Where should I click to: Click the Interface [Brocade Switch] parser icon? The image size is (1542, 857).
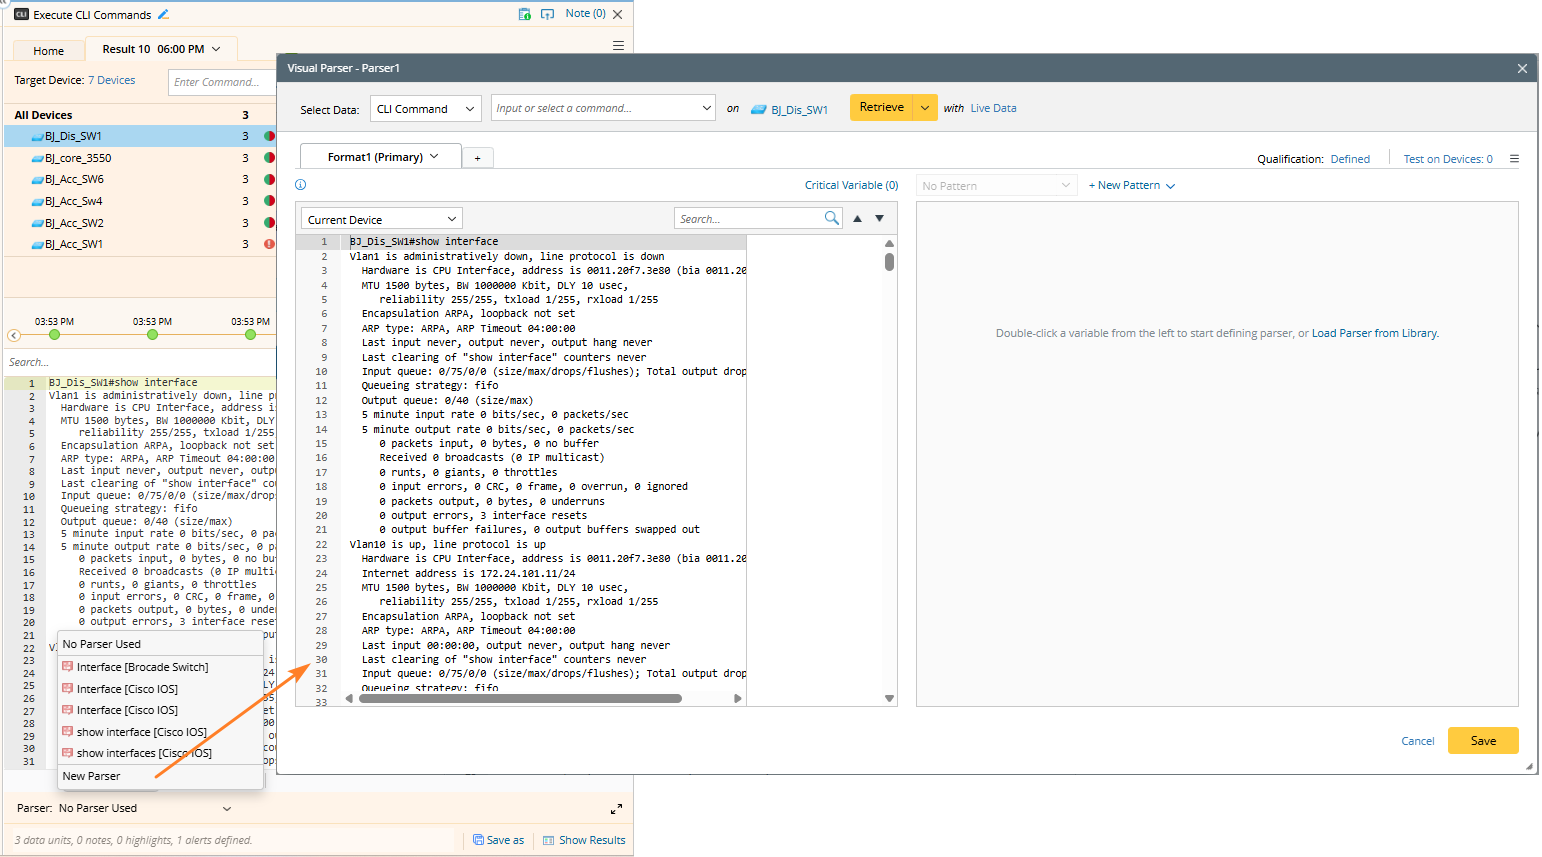[x=68, y=667]
